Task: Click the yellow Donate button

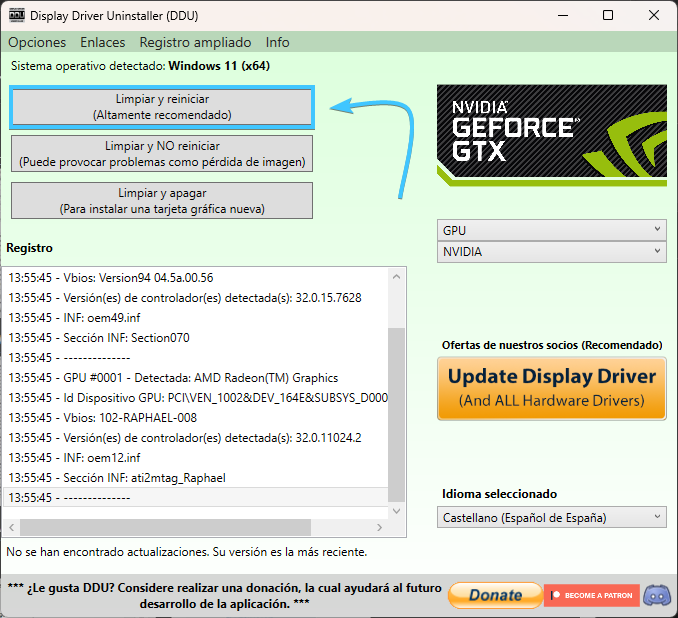Action: 496,596
